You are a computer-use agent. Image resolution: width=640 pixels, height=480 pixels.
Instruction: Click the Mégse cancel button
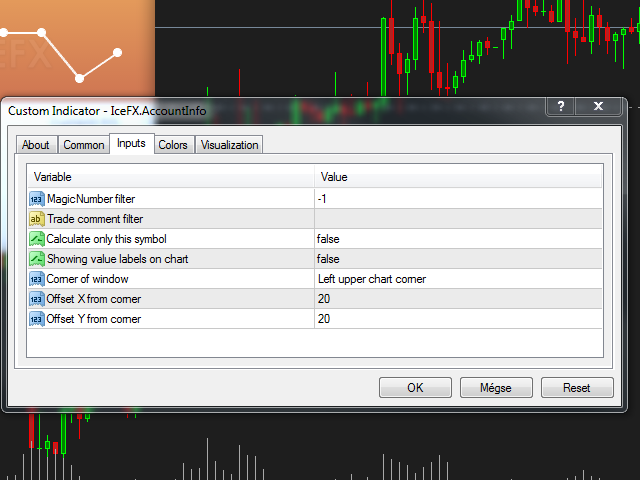[x=496, y=387]
